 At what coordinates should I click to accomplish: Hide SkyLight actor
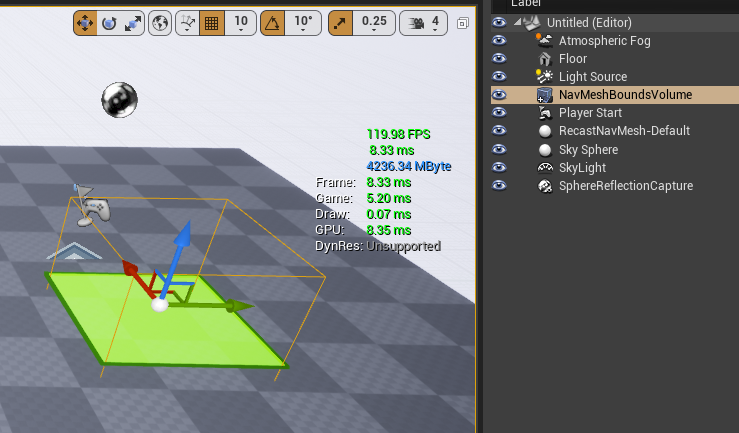click(x=499, y=167)
